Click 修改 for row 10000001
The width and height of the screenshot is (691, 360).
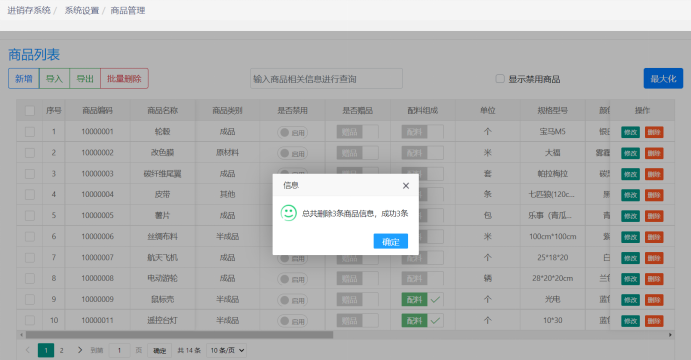pos(630,132)
